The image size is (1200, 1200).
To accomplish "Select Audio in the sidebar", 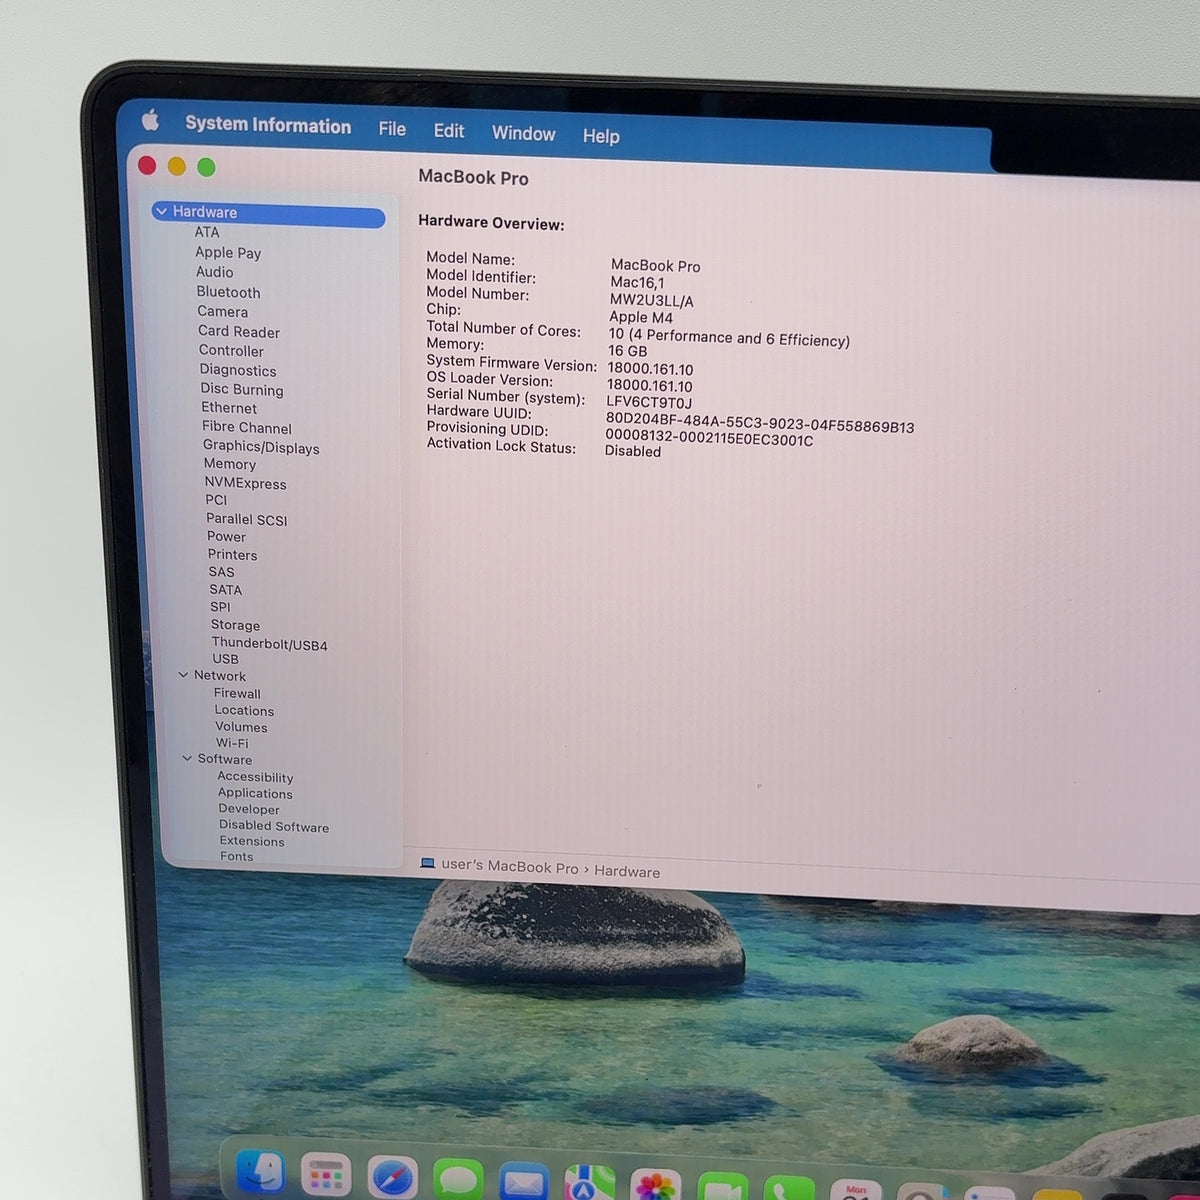I will (x=215, y=272).
